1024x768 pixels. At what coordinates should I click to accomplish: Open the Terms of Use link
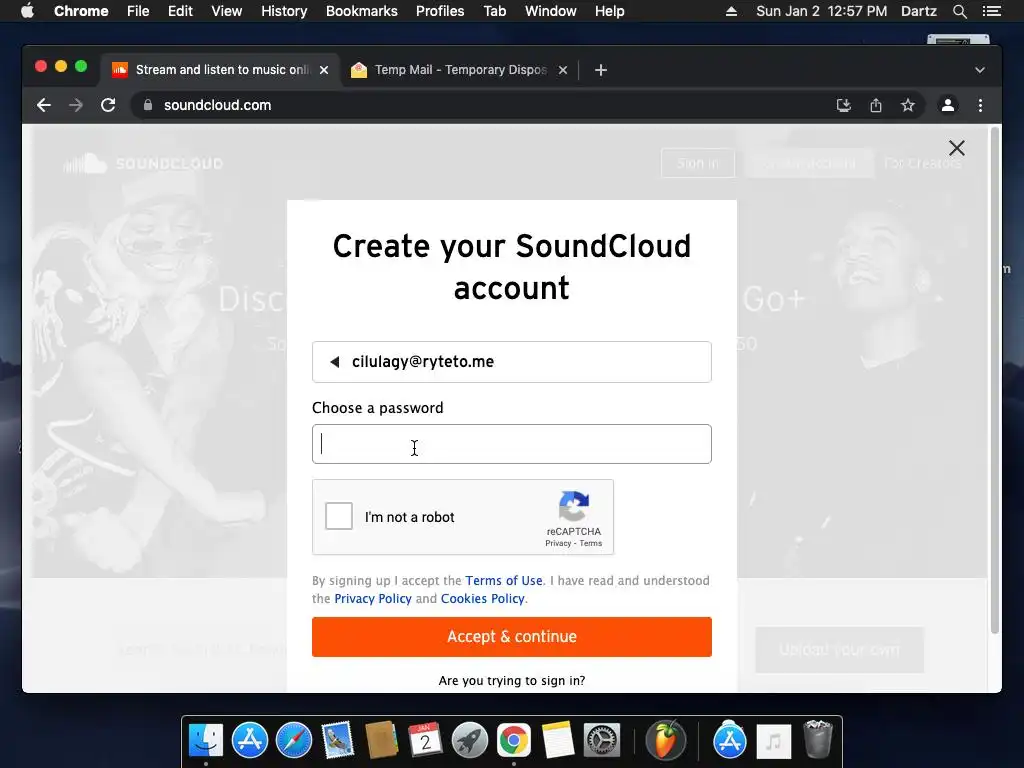click(504, 581)
